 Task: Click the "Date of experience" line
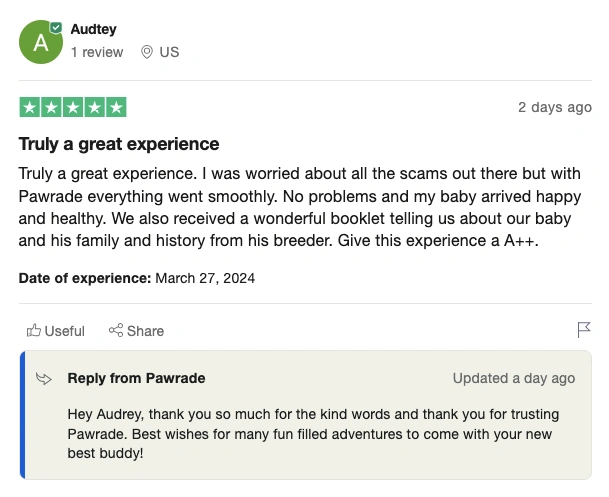coord(137,278)
